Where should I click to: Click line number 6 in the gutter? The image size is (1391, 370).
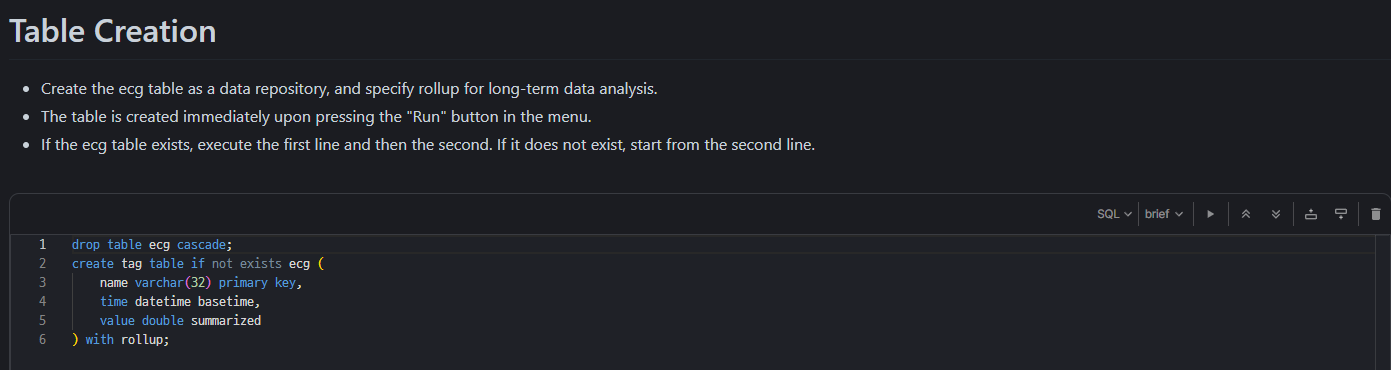(x=42, y=339)
